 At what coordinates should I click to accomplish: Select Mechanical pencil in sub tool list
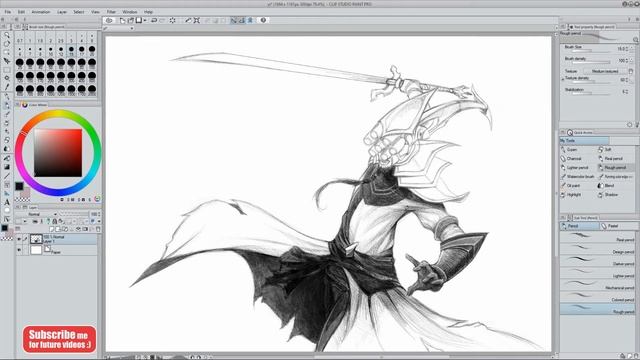click(598, 285)
